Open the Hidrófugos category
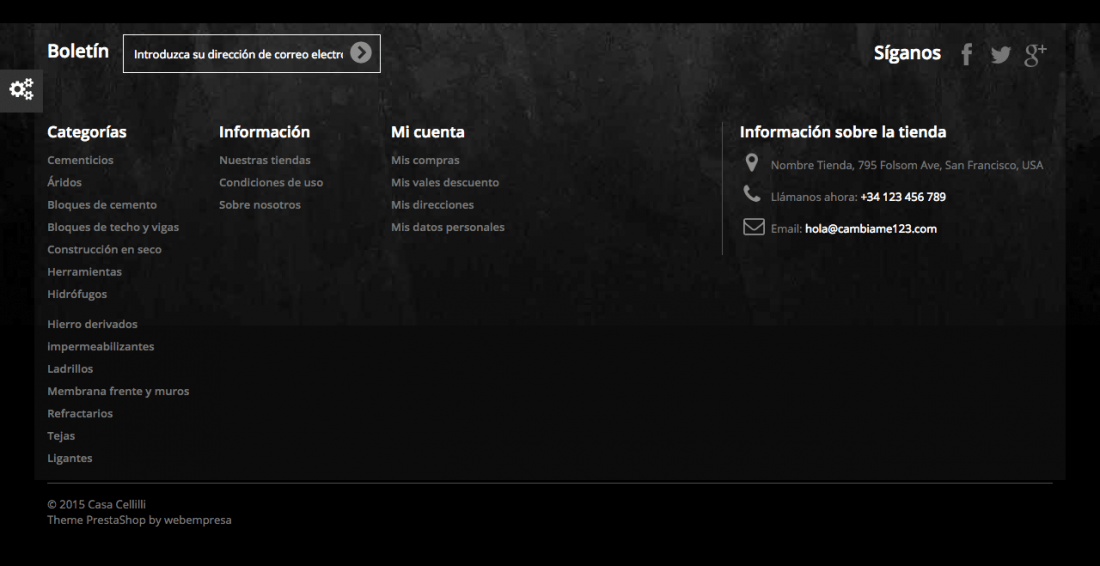The image size is (1100, 566). point(77,294)
